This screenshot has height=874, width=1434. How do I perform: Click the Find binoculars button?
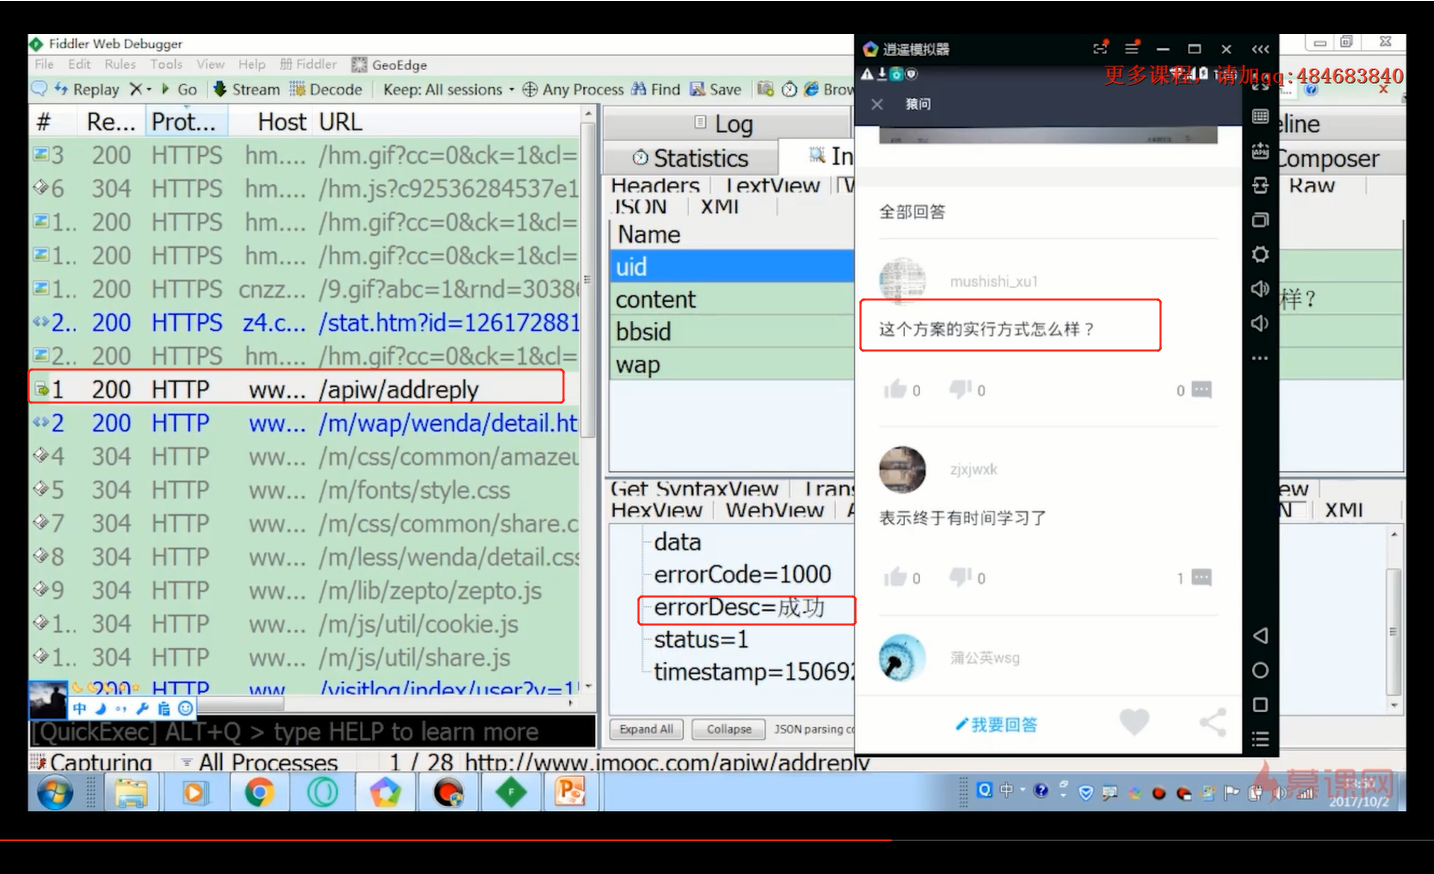click(655, 89)
